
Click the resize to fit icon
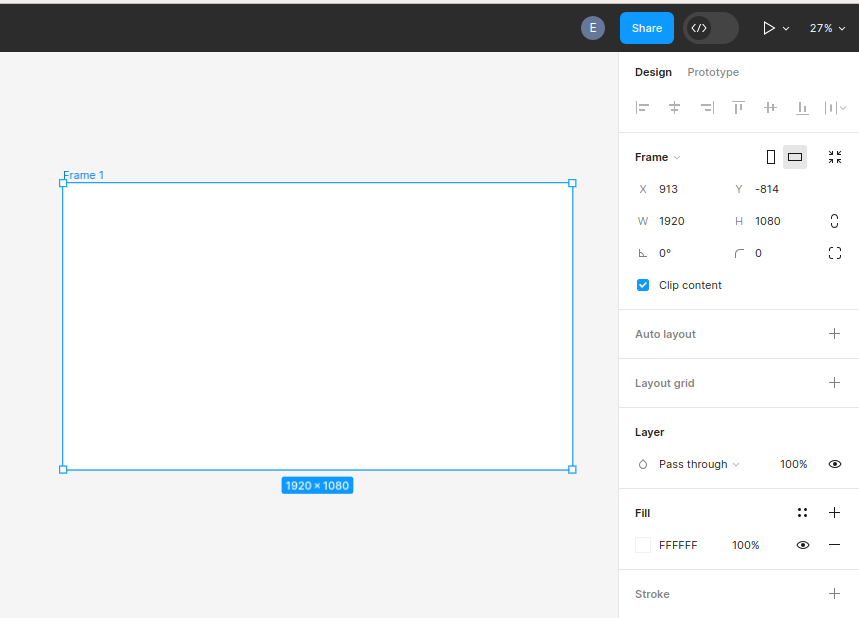click(835, 157)
